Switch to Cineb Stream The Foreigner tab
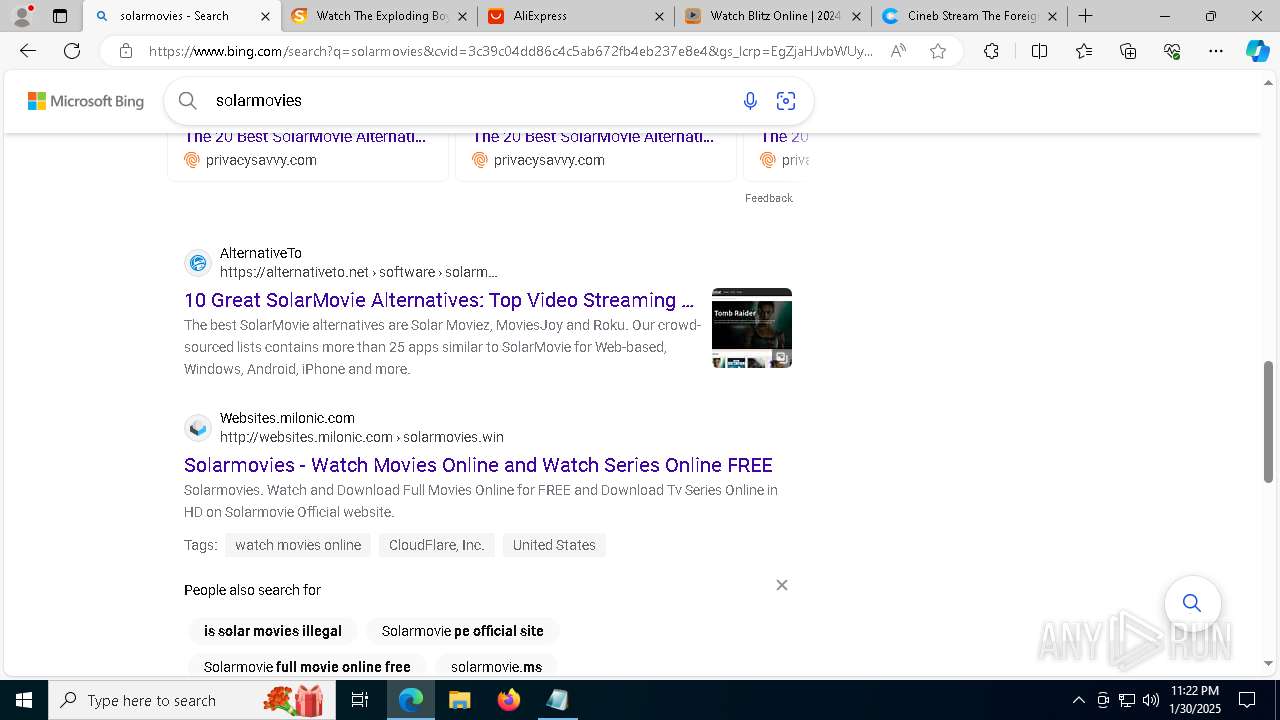1280x720 pixels. pos(972,16)
